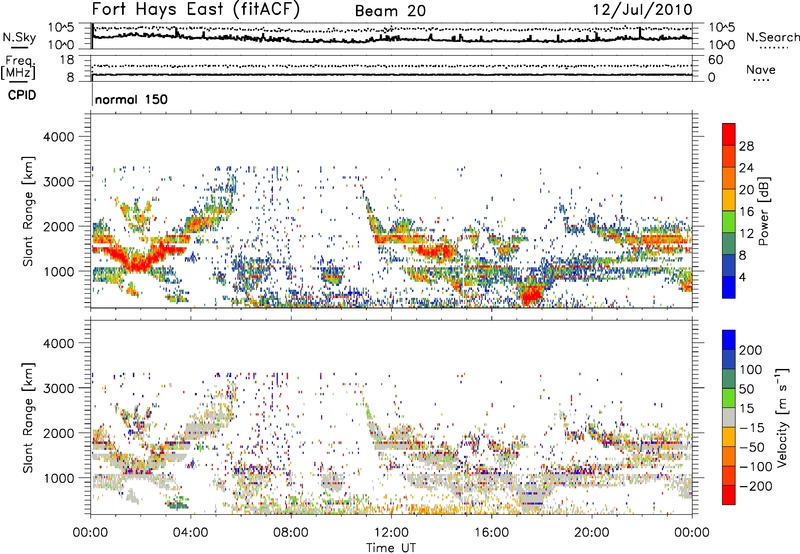The height and width of the screenshot is (554, 800).
Task: Click the 'N.Sky' legend label
Action: point(19,37)
